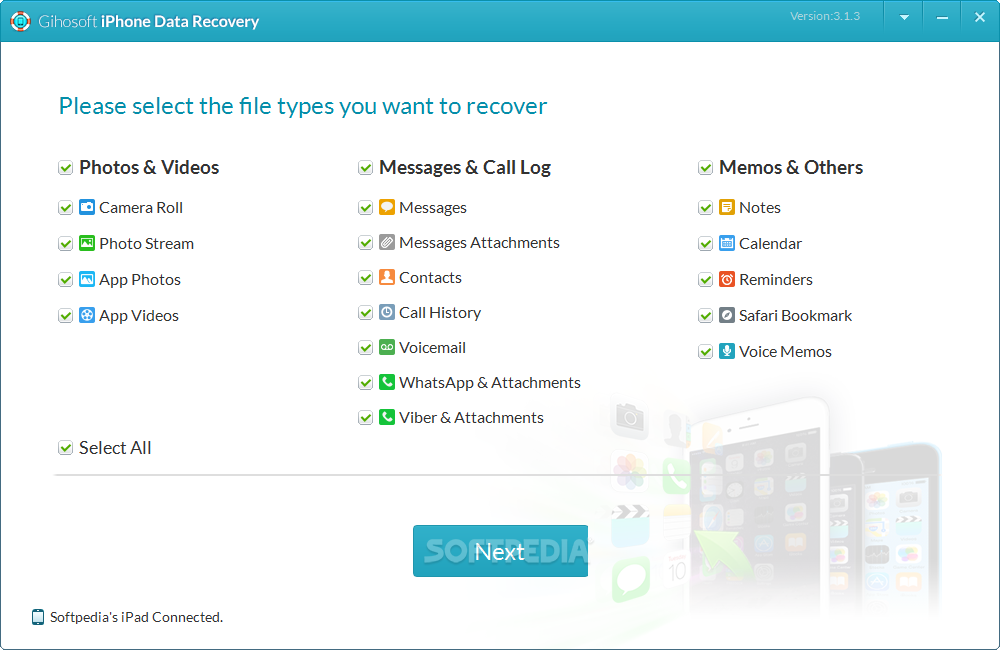Uncheck the Call History checkbox
This screenshot has height=650, width=1000.
point(365,313)
